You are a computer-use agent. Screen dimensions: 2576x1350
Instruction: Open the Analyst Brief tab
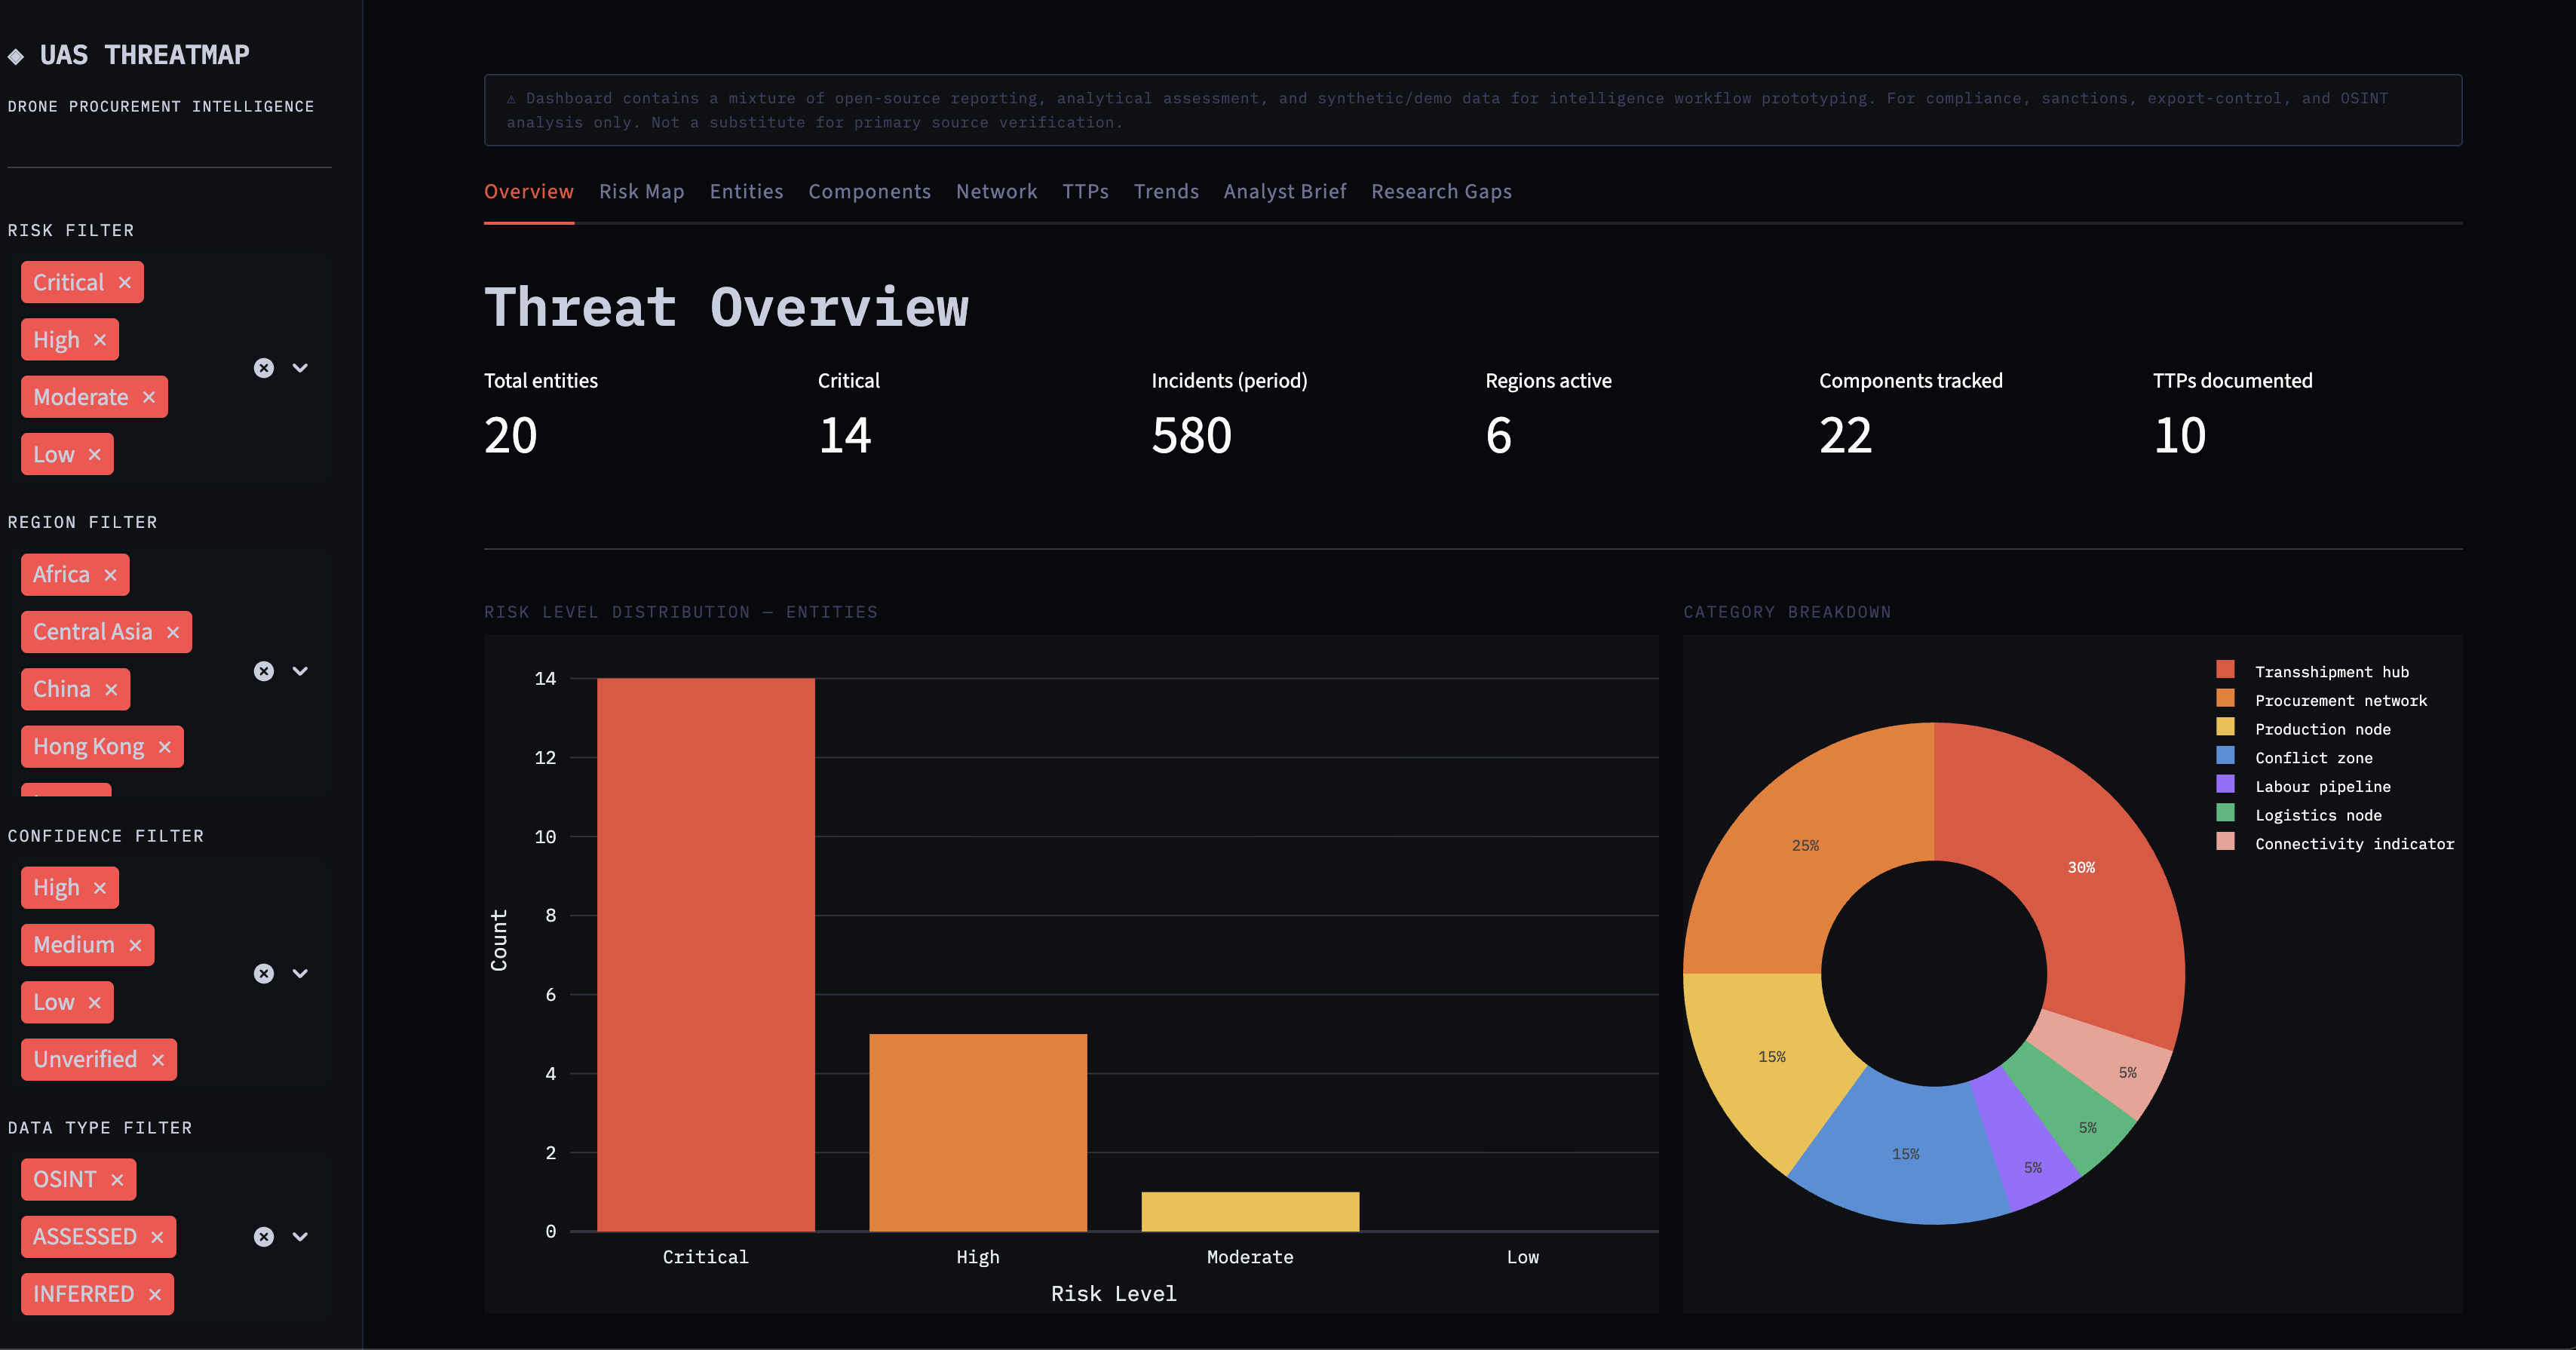(1285, 192)
